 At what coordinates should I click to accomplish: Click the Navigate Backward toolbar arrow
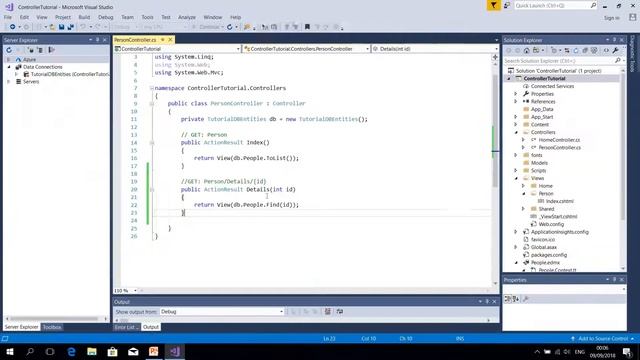[13, 27]
